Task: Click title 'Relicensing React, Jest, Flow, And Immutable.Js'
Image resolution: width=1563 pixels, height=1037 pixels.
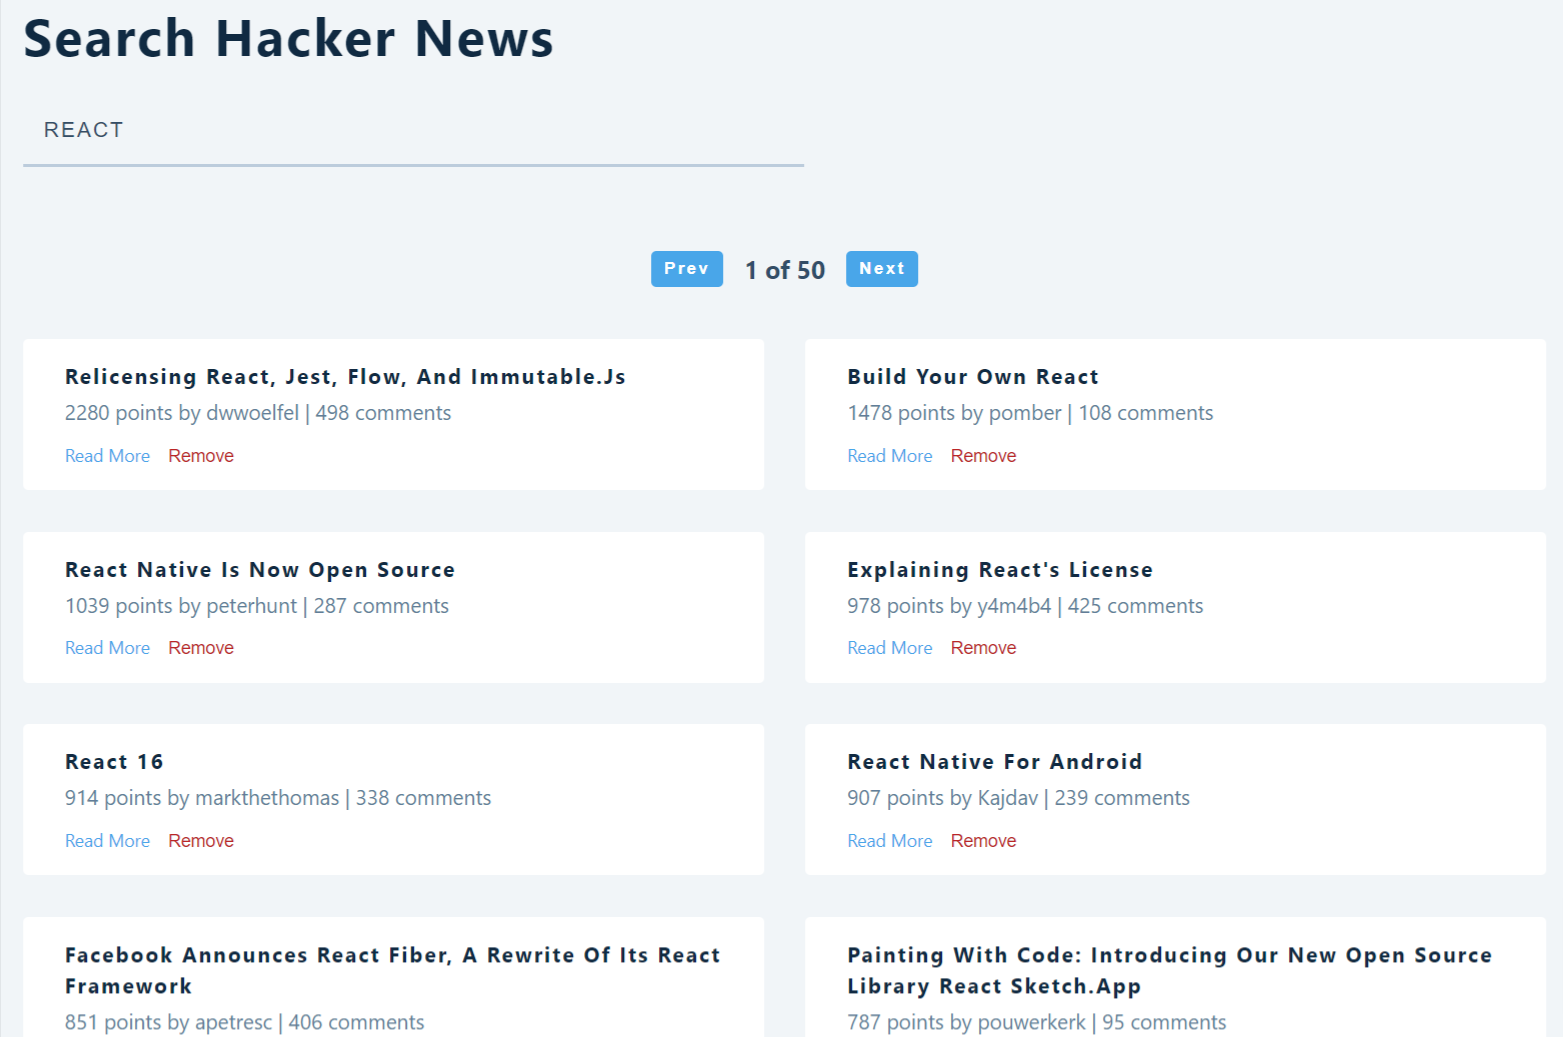Action: [345, 377]
